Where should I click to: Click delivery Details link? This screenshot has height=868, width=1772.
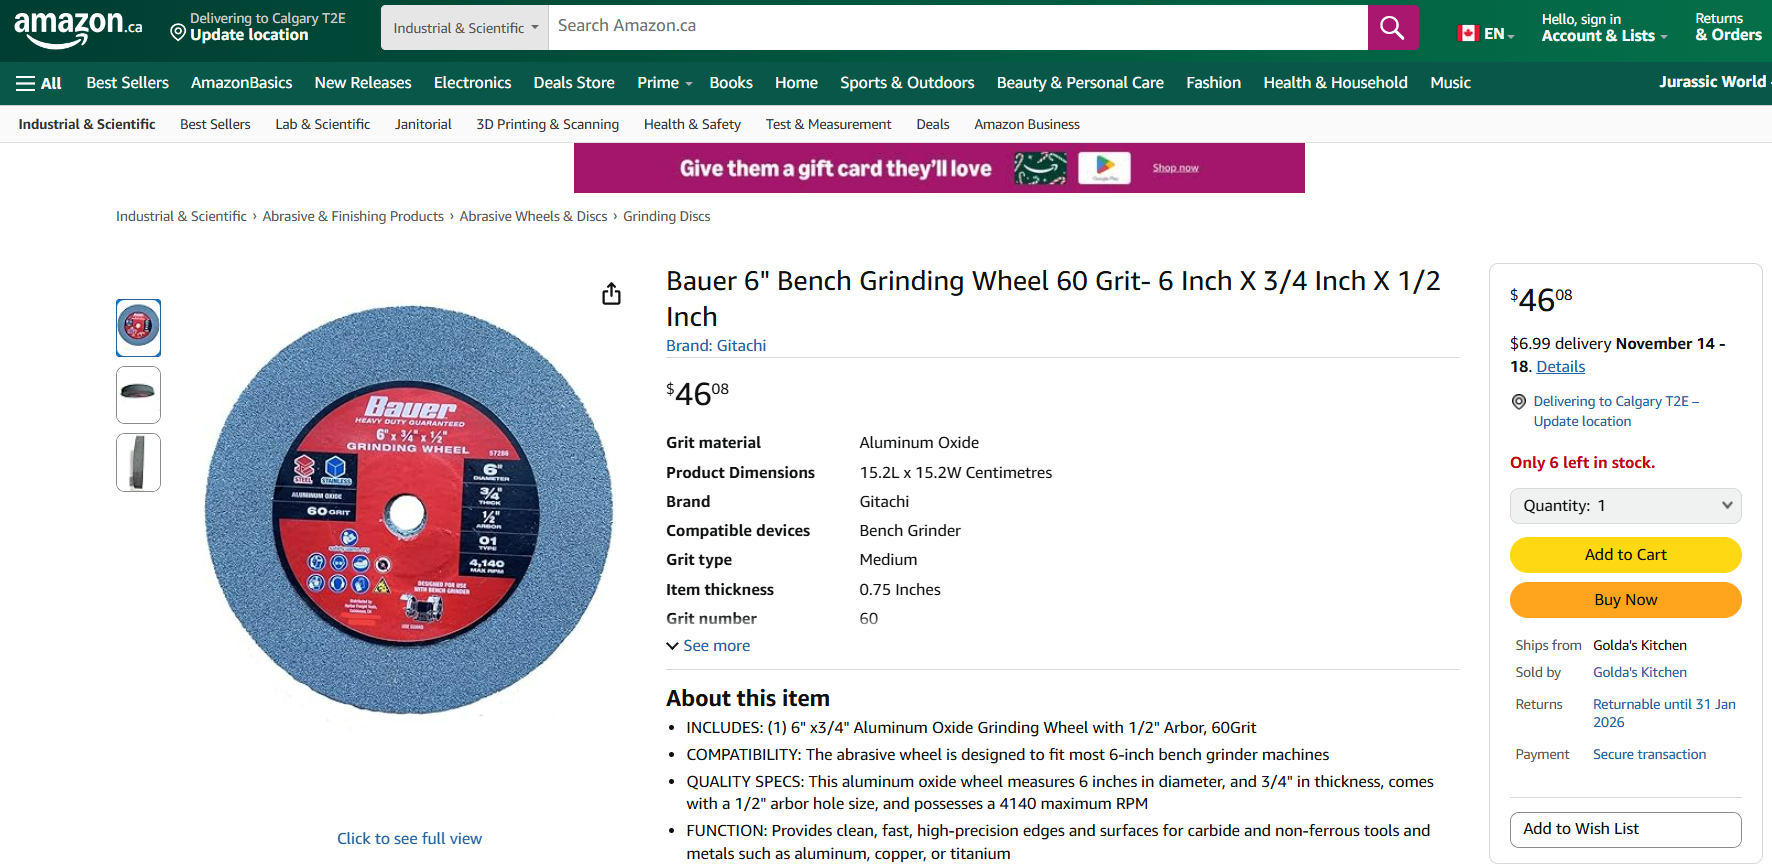1560,367
